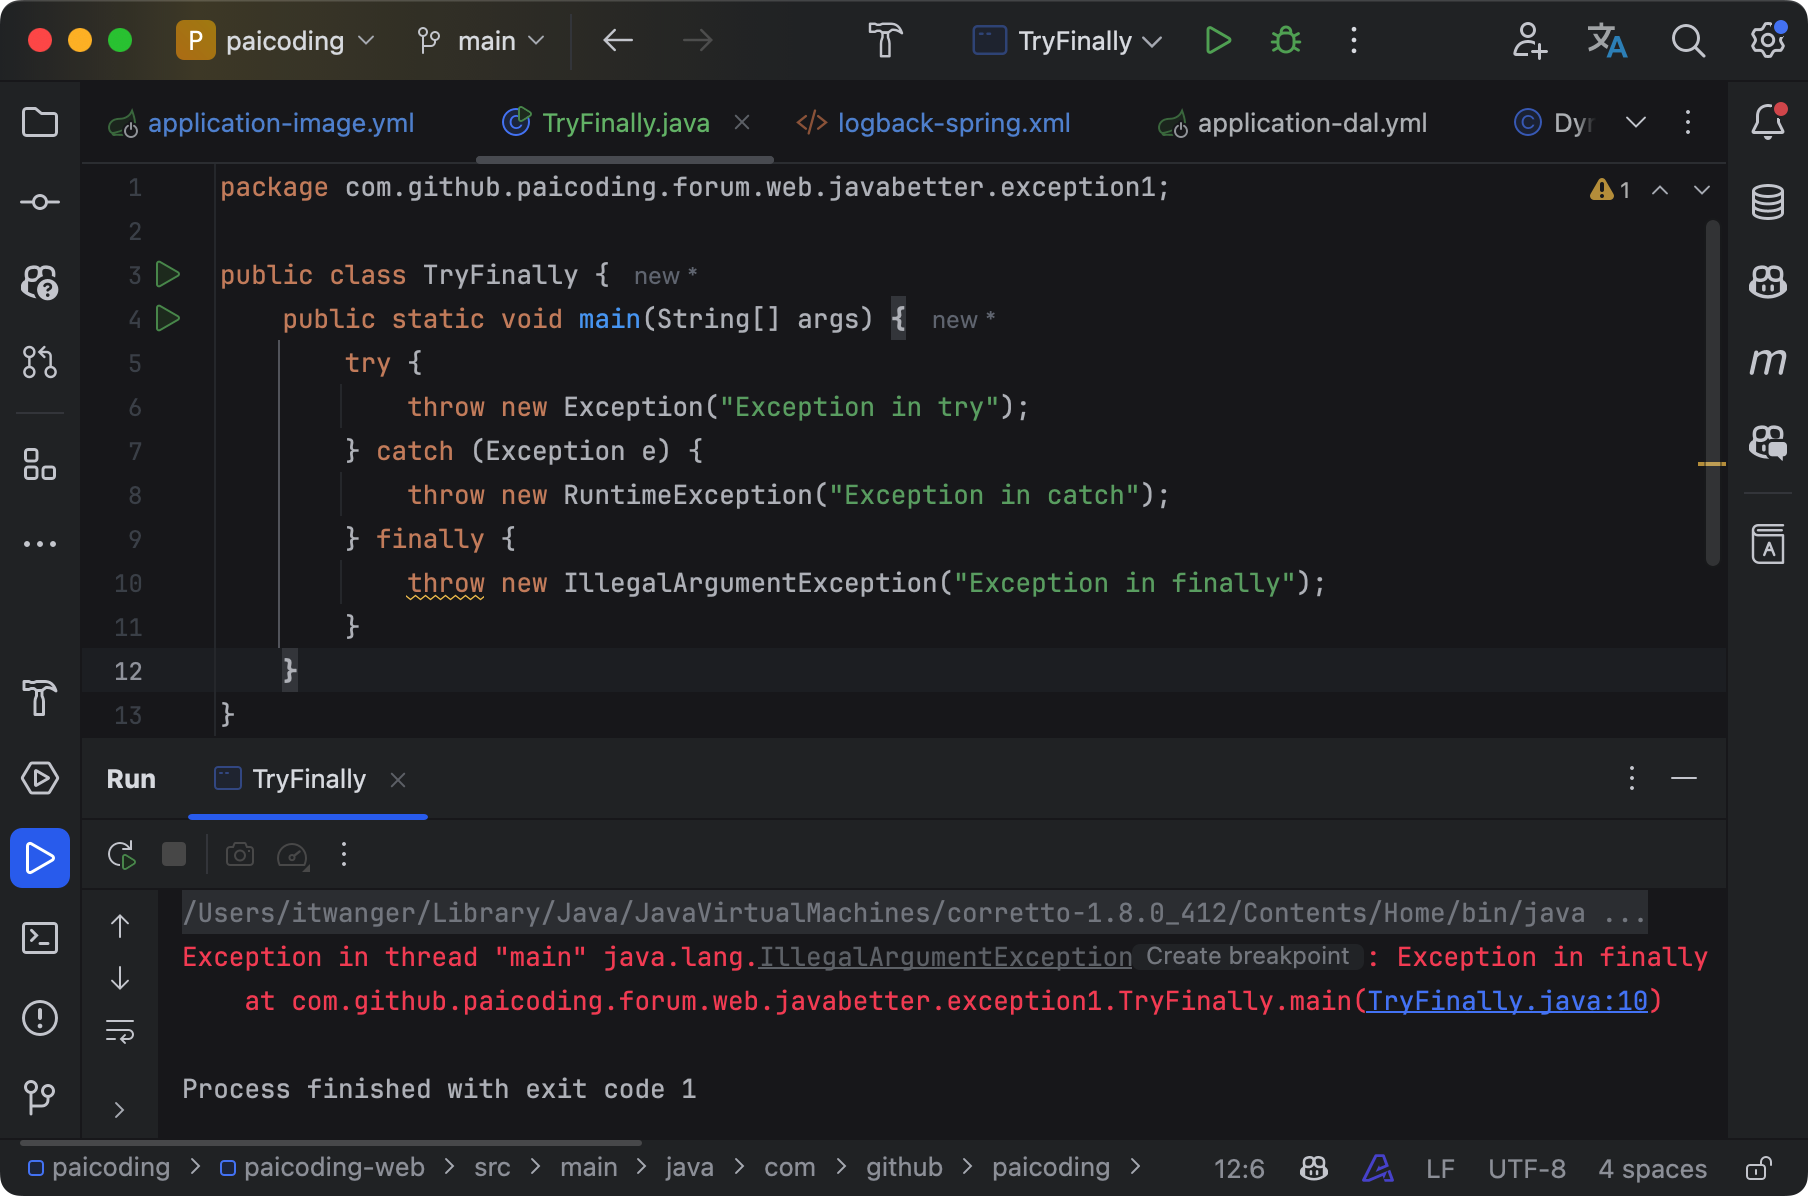Open the TryFinally.java:10 stack trace link
The width and height of the screenshot is (1808, 1196).
[1506, 1001]
